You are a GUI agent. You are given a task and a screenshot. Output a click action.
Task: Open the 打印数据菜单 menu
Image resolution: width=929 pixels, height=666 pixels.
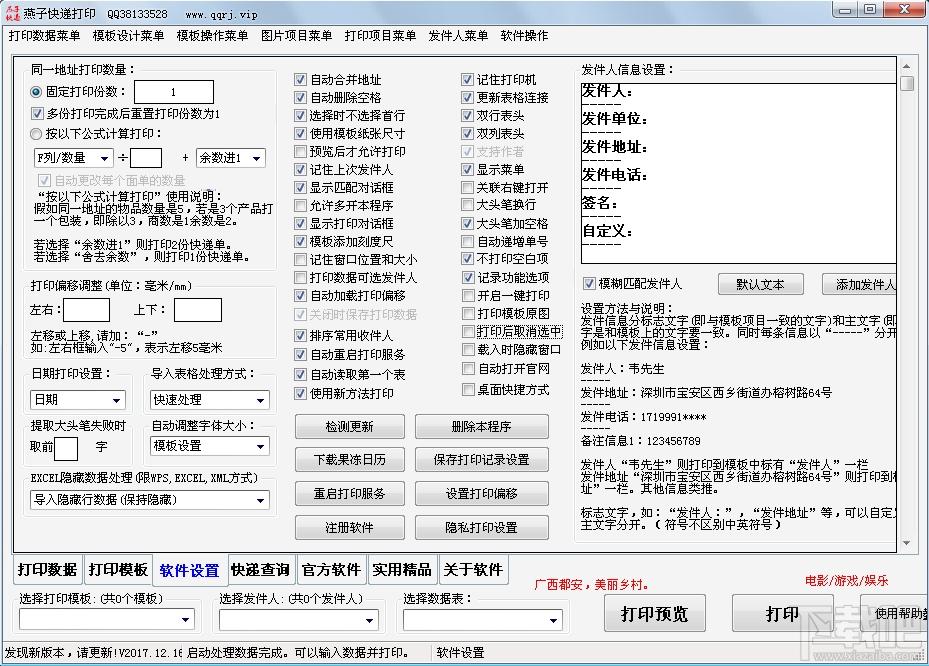(44, 36)
